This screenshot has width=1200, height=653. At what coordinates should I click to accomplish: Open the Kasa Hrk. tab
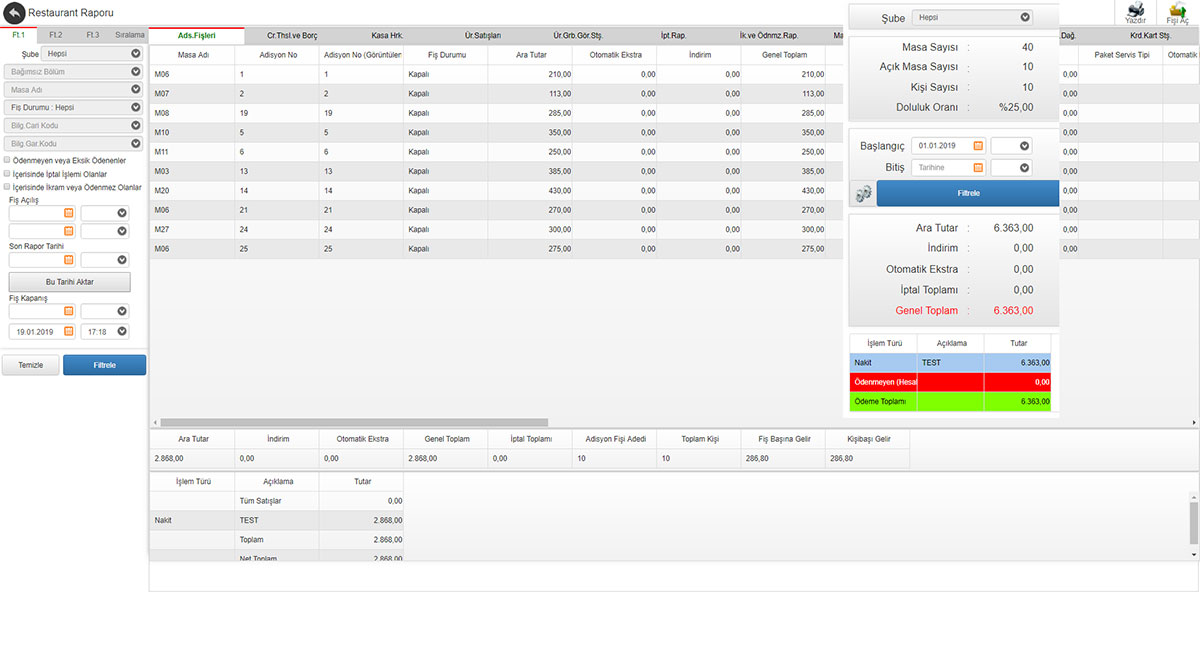386,36
